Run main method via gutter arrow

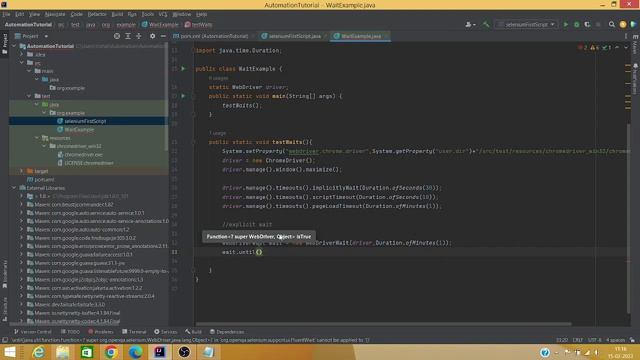pyautogui.click(x=183, y=96)
